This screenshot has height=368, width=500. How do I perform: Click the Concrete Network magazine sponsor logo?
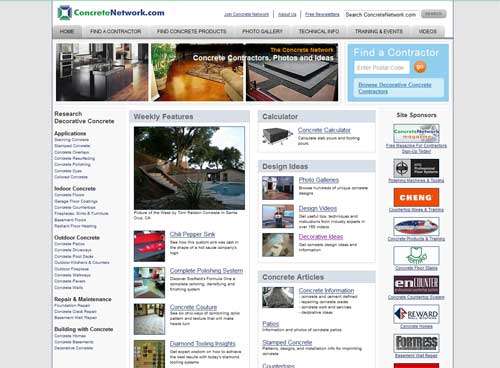tap(416, 133)
